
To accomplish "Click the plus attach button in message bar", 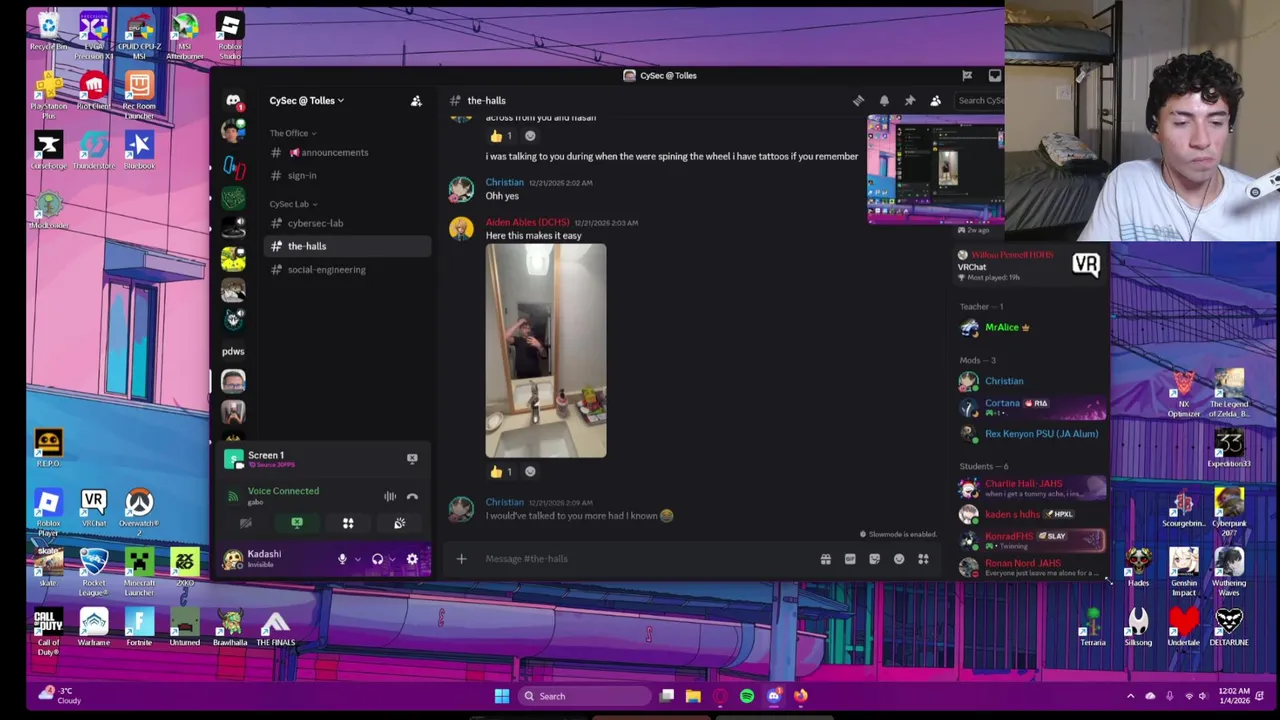I will [461, 559].
